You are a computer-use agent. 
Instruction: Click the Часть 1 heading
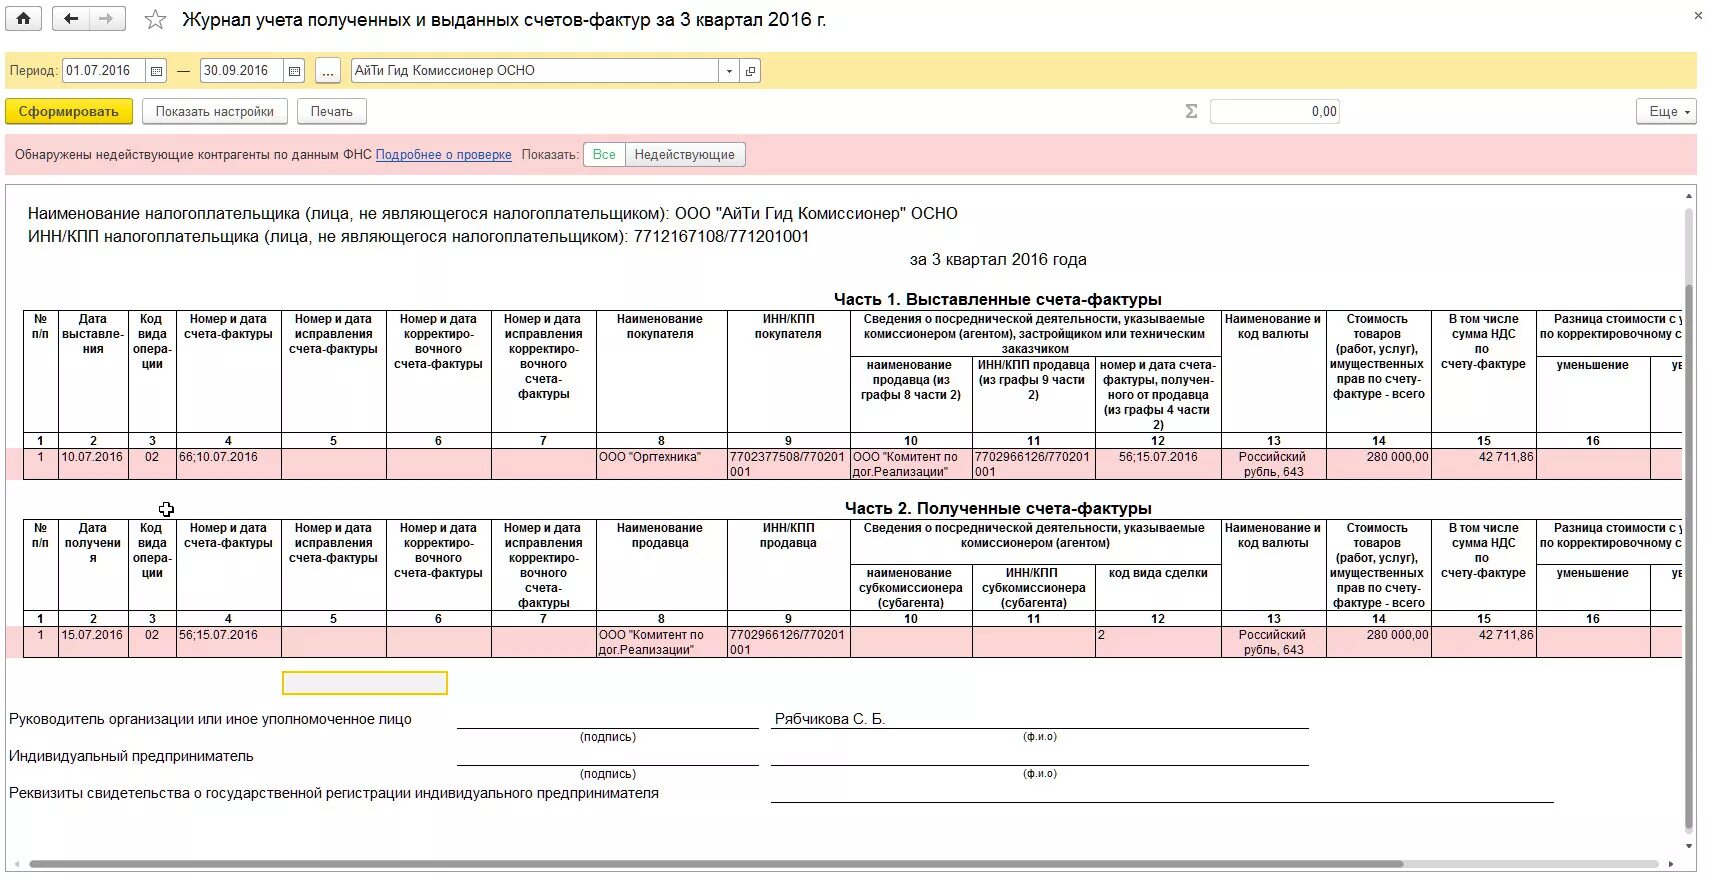pyautogui.click(x=997, y=299)
